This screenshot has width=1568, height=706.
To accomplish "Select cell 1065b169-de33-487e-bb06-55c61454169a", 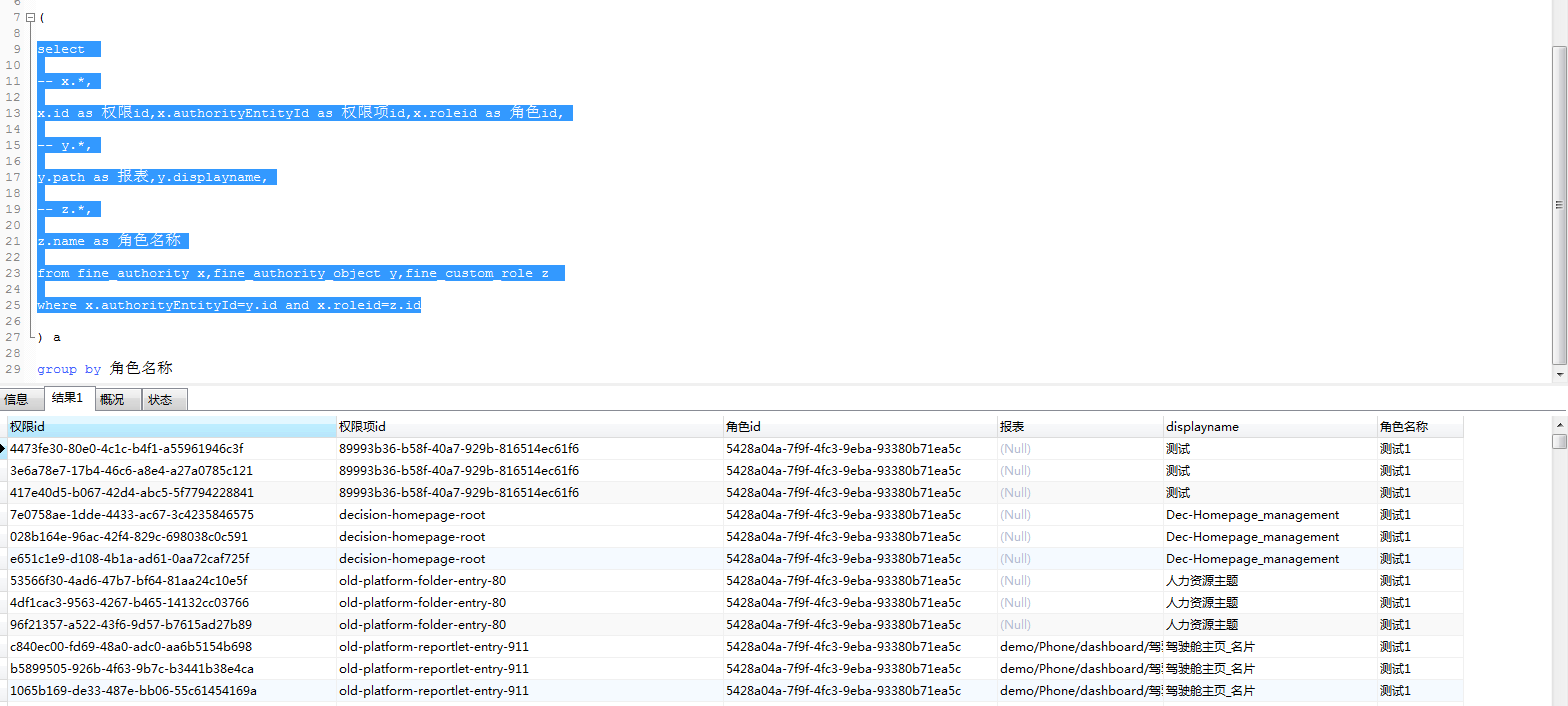I will 172,691.
